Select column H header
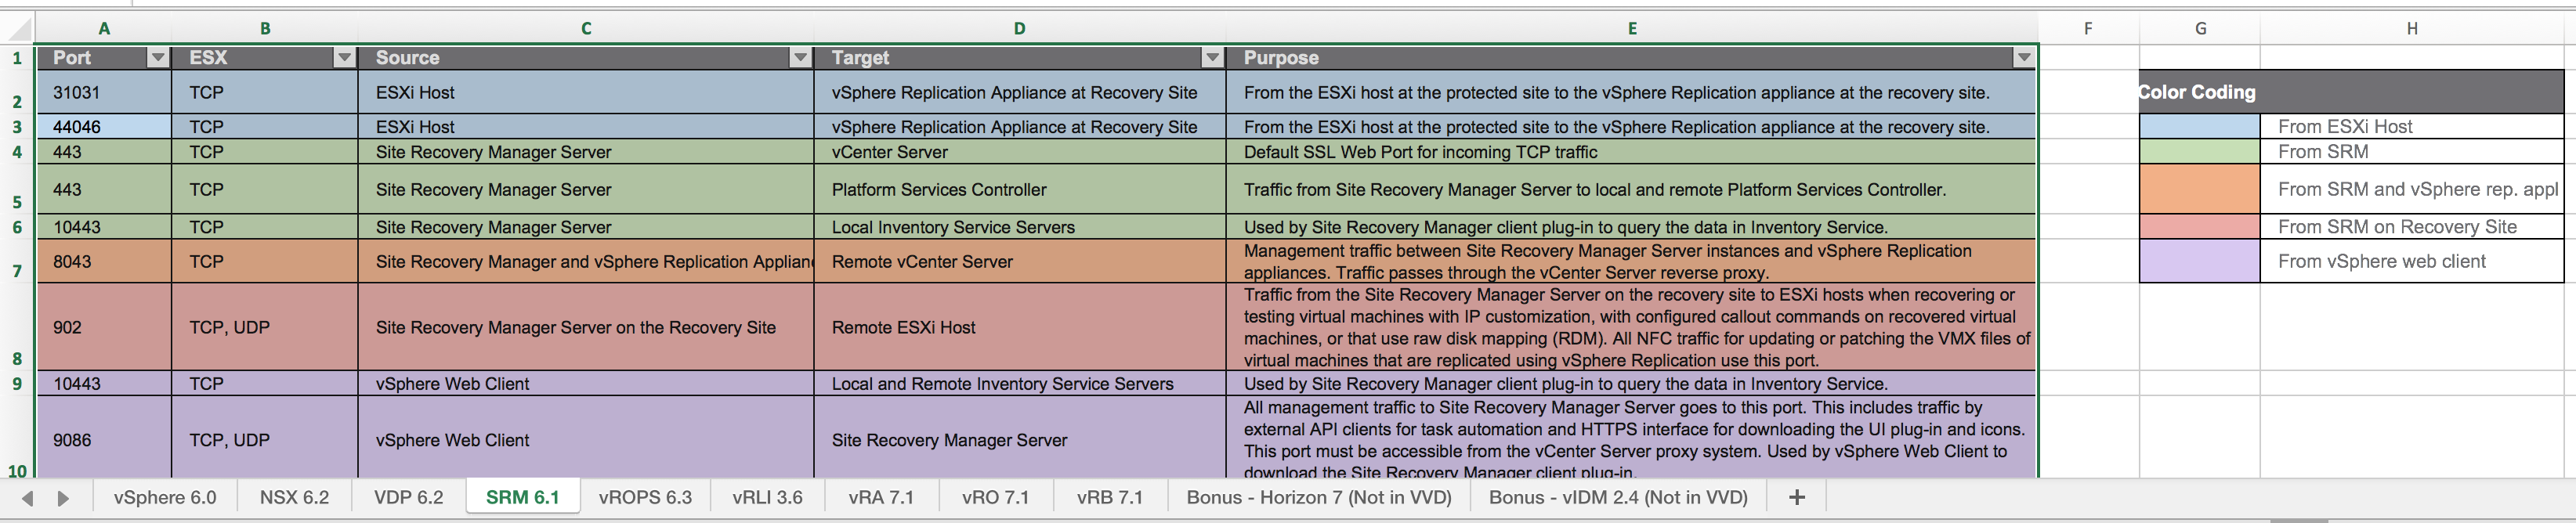The height and width of the screenshot is (523, 2576). pos(2412,29)
